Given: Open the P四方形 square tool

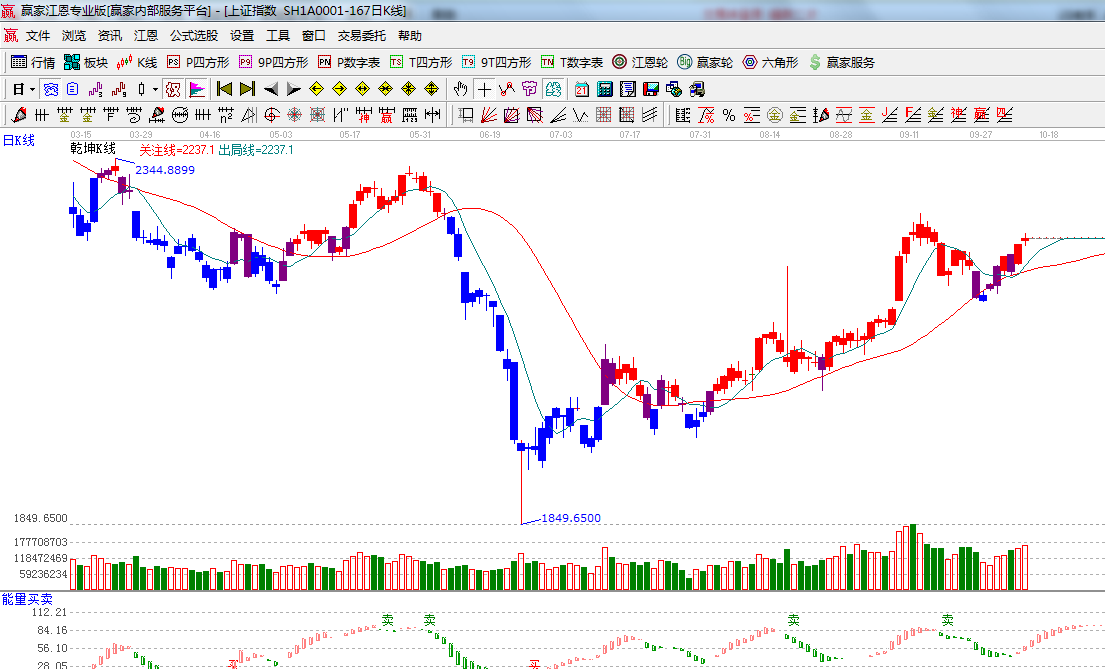Looking at the screenshot, I should click(x=198, y=62).
